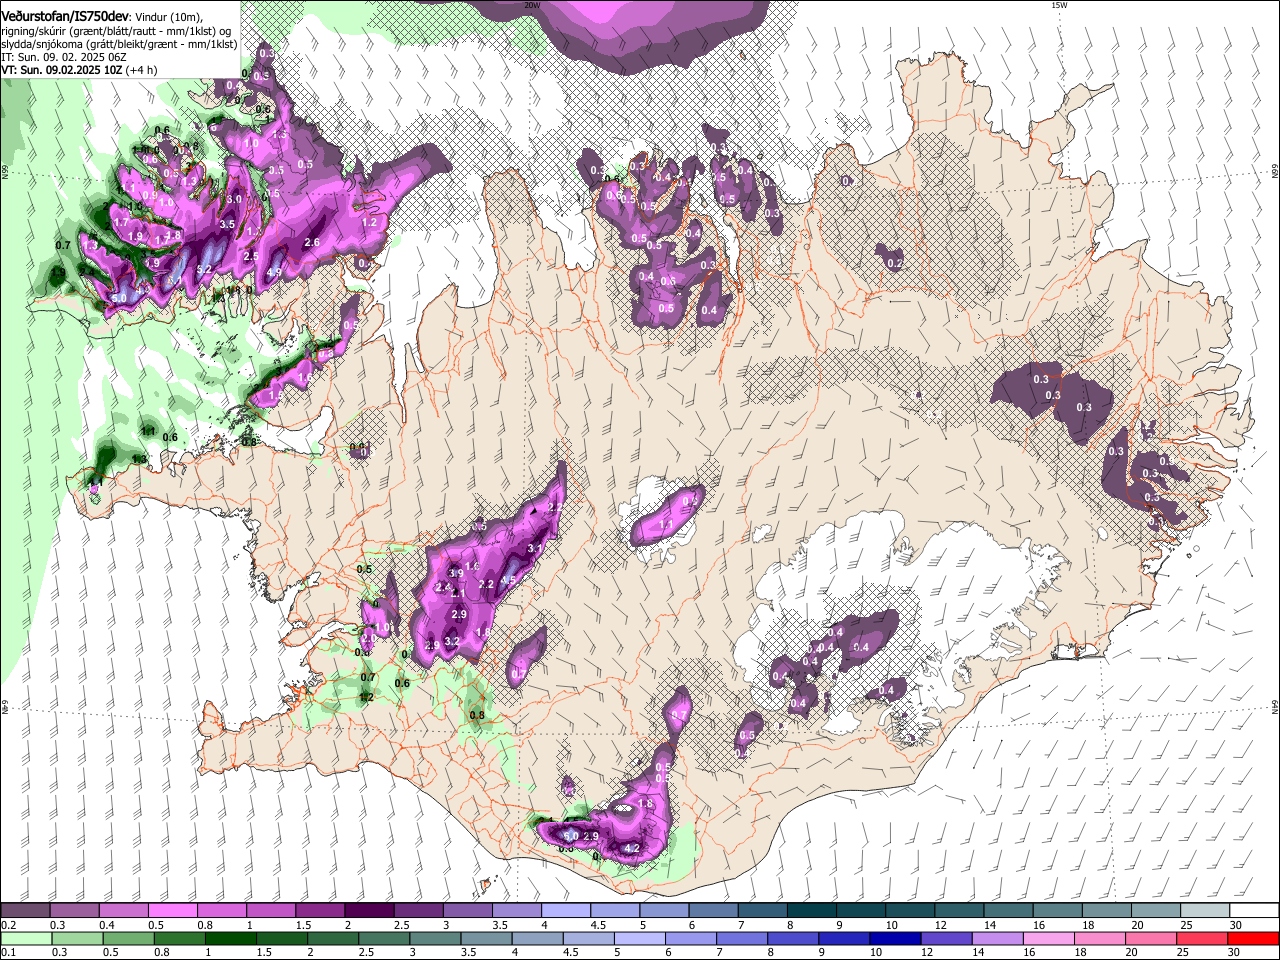
Task: Click the '15W' longitude label
Action: 1059,5
